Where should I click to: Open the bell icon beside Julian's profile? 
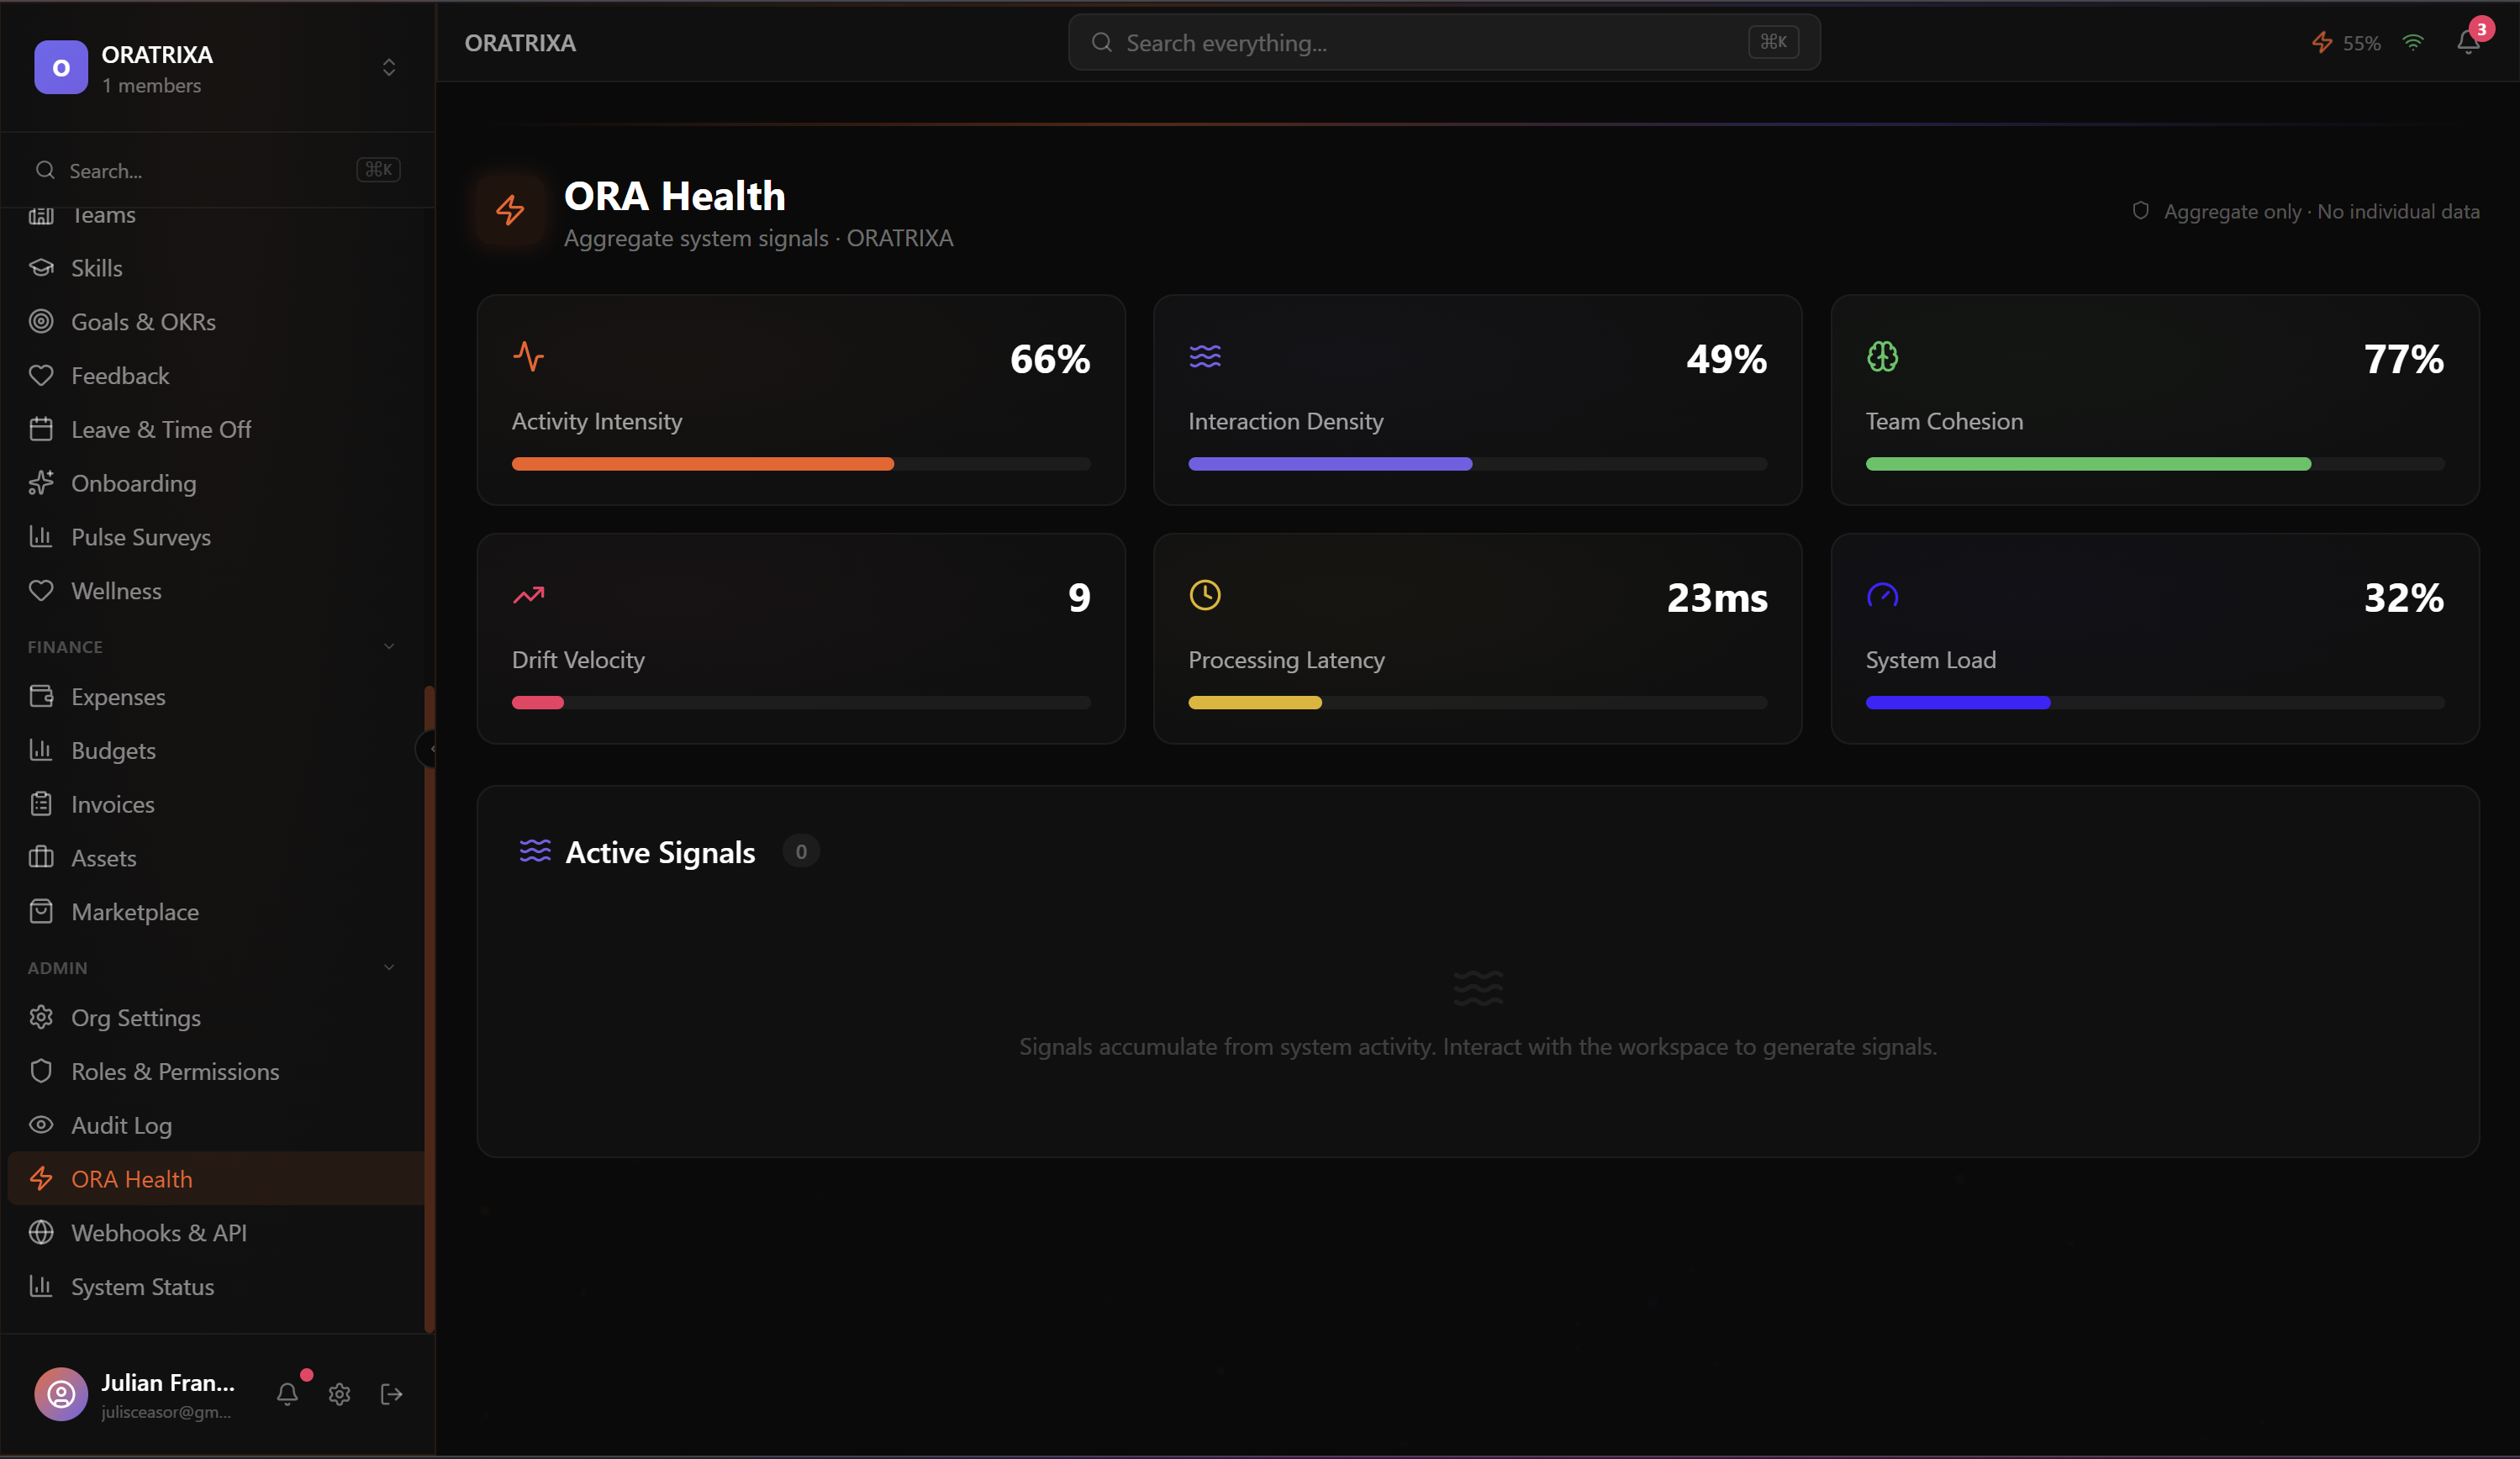(288, 1394)
